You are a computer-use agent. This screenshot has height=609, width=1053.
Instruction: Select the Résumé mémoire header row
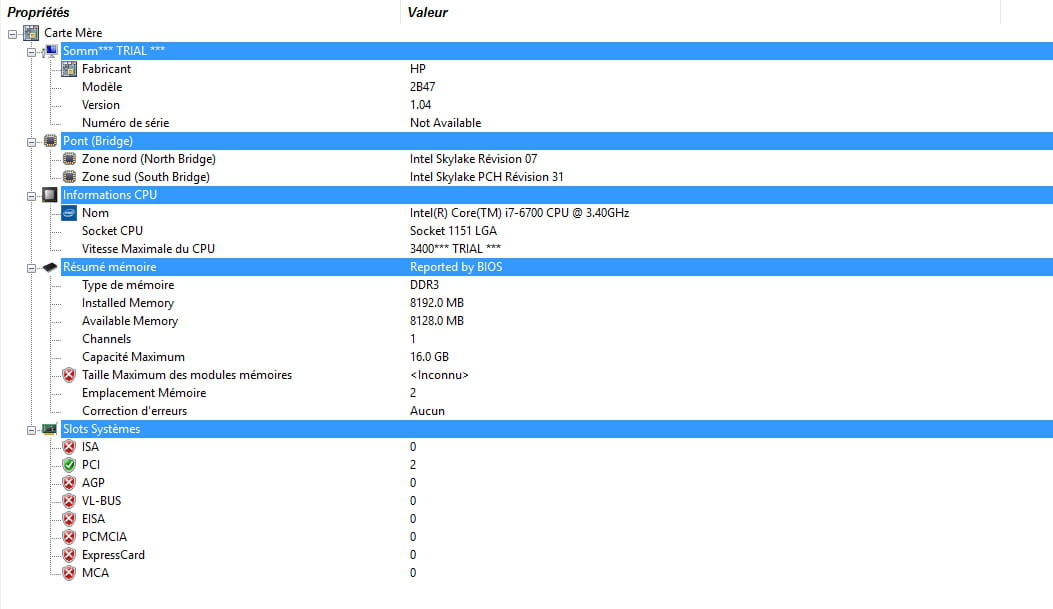[x=557, y=267]
